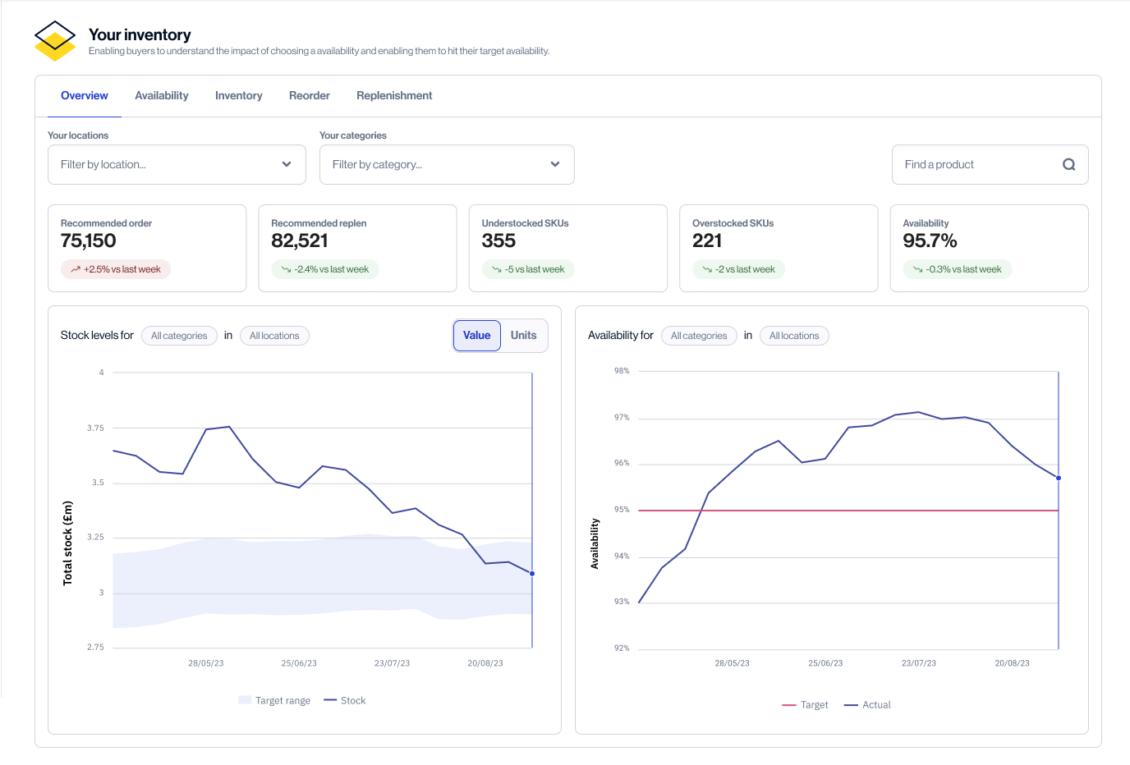This screenshot has width=1130, height=765.
Task: Click the downward trend icon on Recommended replen
Action: click(x=285, y=269)
